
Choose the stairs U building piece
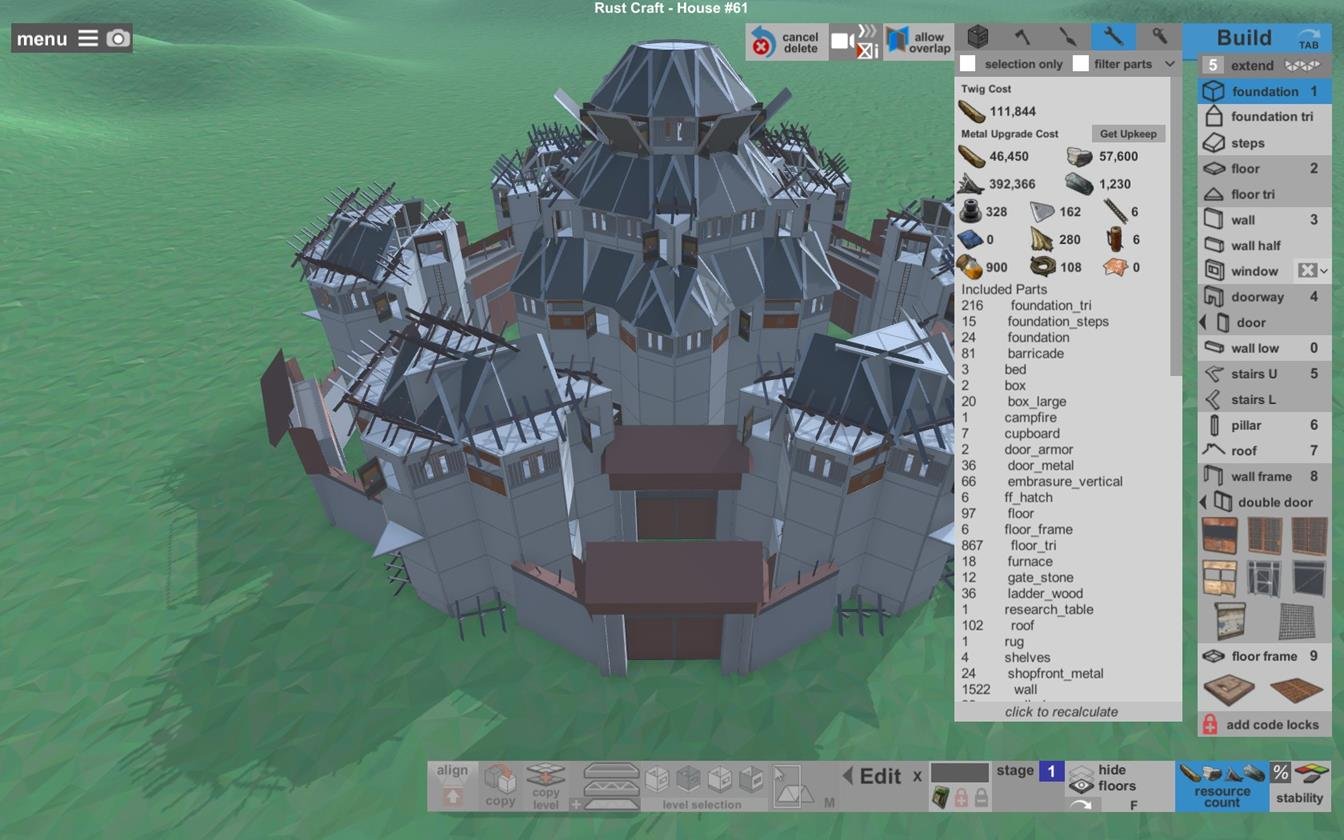click(x=1264, y=374)
